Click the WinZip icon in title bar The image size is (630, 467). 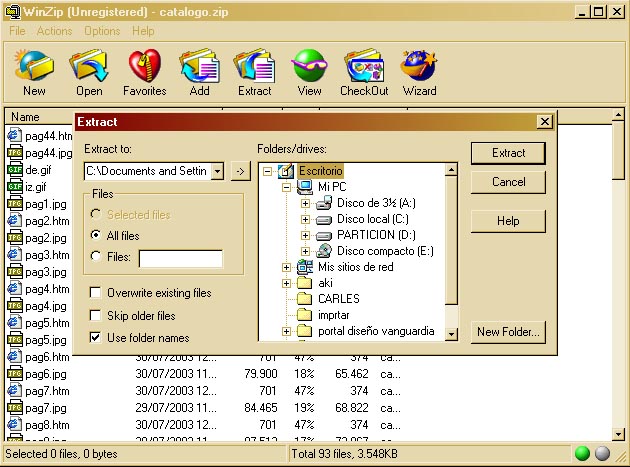[x=12, y=11]
